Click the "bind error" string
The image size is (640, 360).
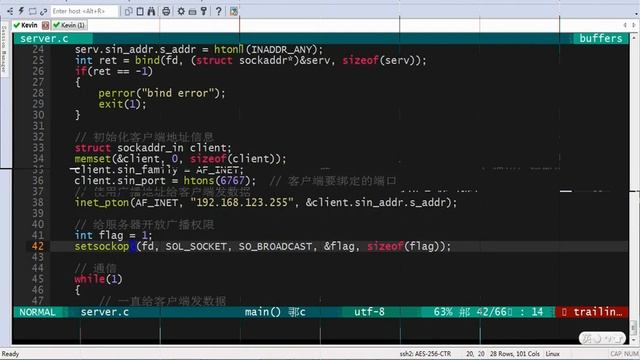[178, 93]
